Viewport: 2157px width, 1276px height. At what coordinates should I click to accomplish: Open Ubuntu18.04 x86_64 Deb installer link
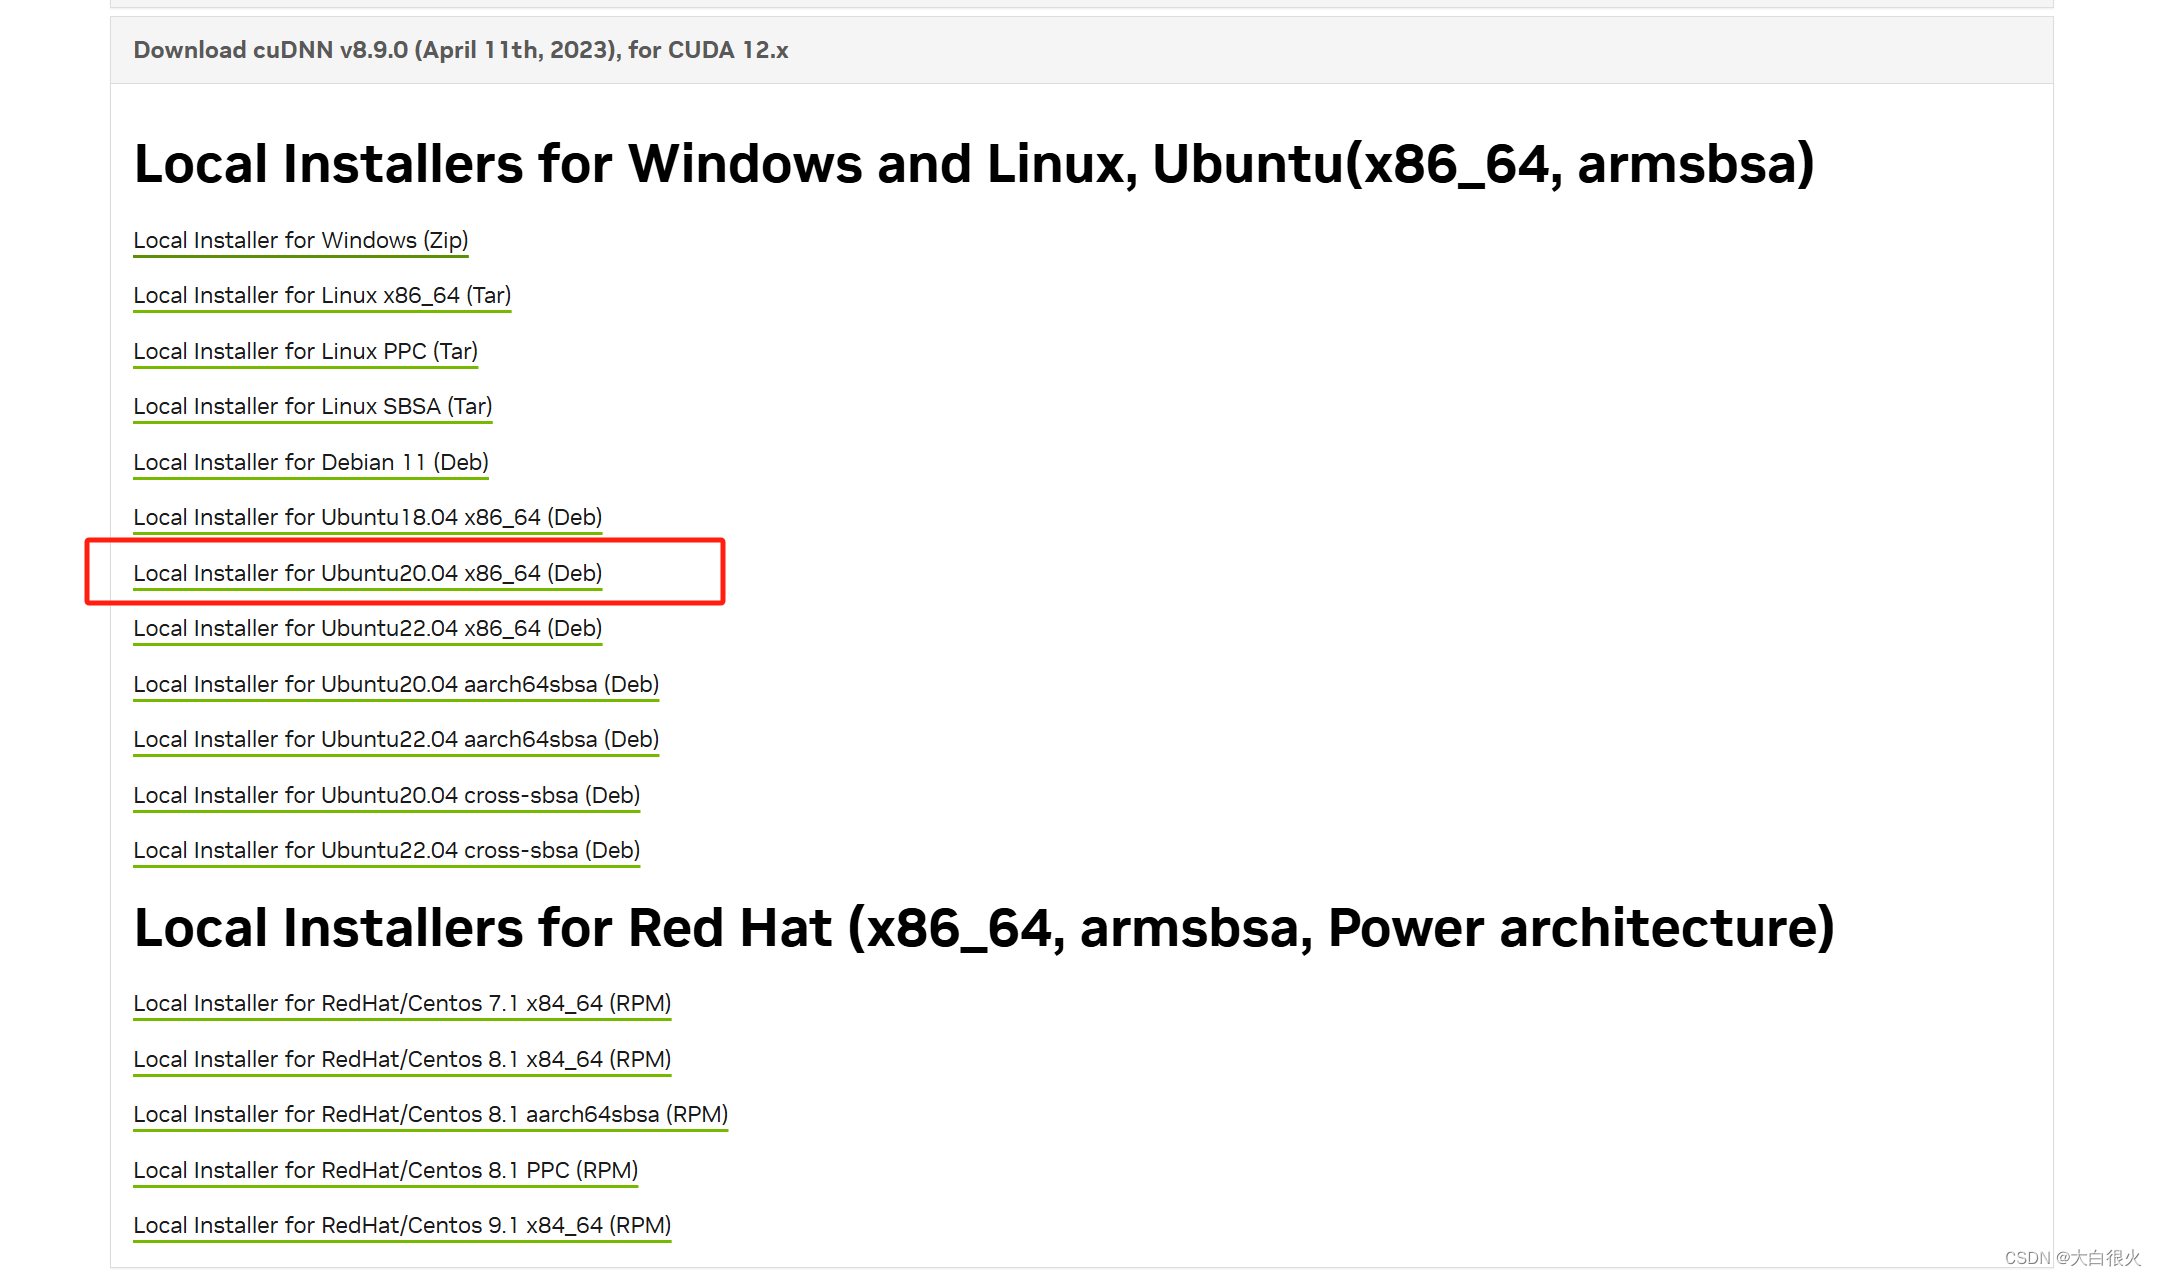tap(368, 518)
